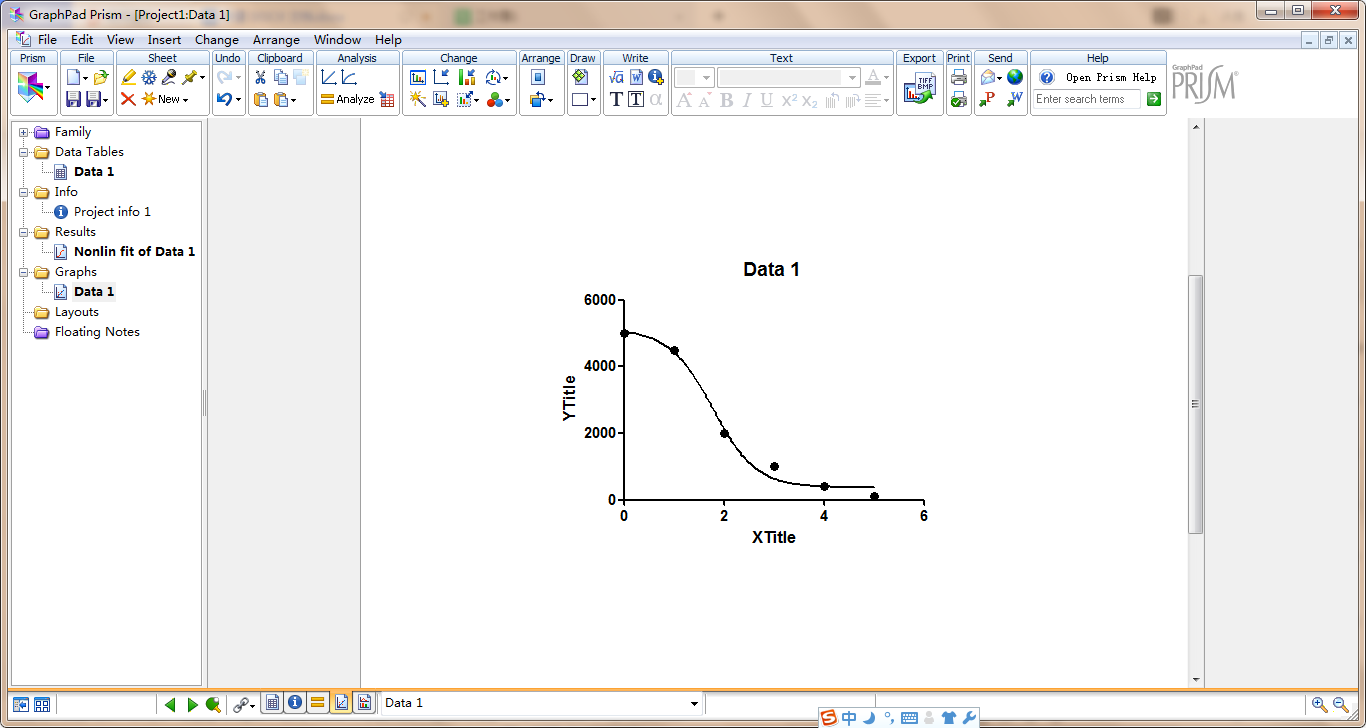
Task: Export graph as TIFF BMP
Action: pos(919,88)
